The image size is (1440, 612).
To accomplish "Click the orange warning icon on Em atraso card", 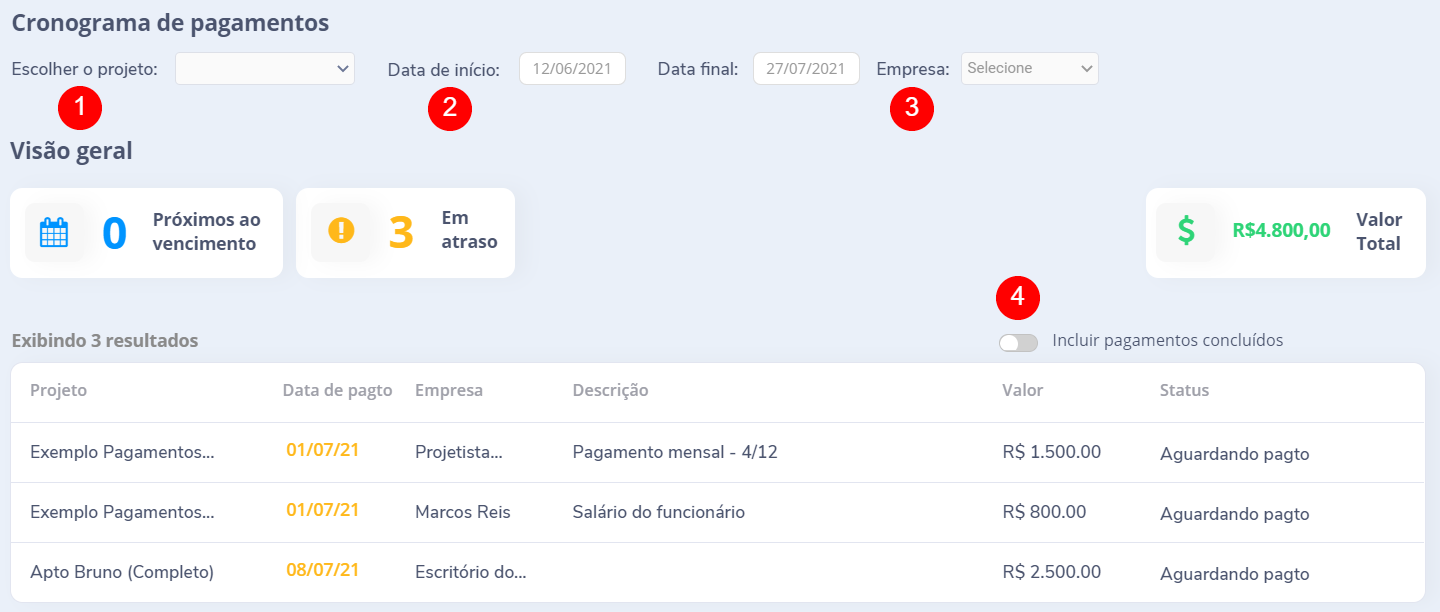I will [341, 231].
